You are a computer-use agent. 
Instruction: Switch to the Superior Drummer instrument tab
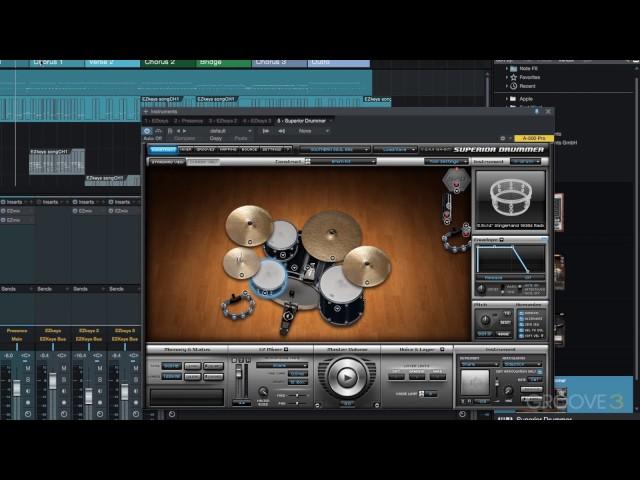tap(301, 121)
